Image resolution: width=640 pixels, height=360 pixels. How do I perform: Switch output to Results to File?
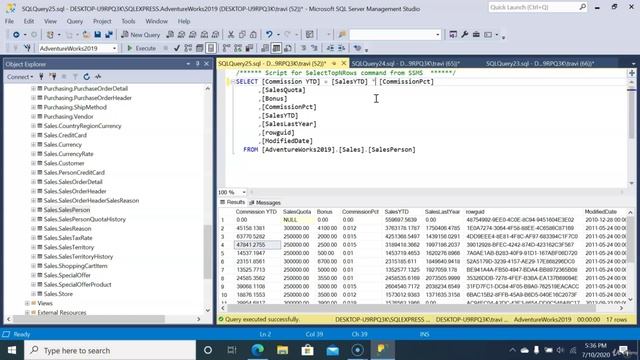(288, 48)
